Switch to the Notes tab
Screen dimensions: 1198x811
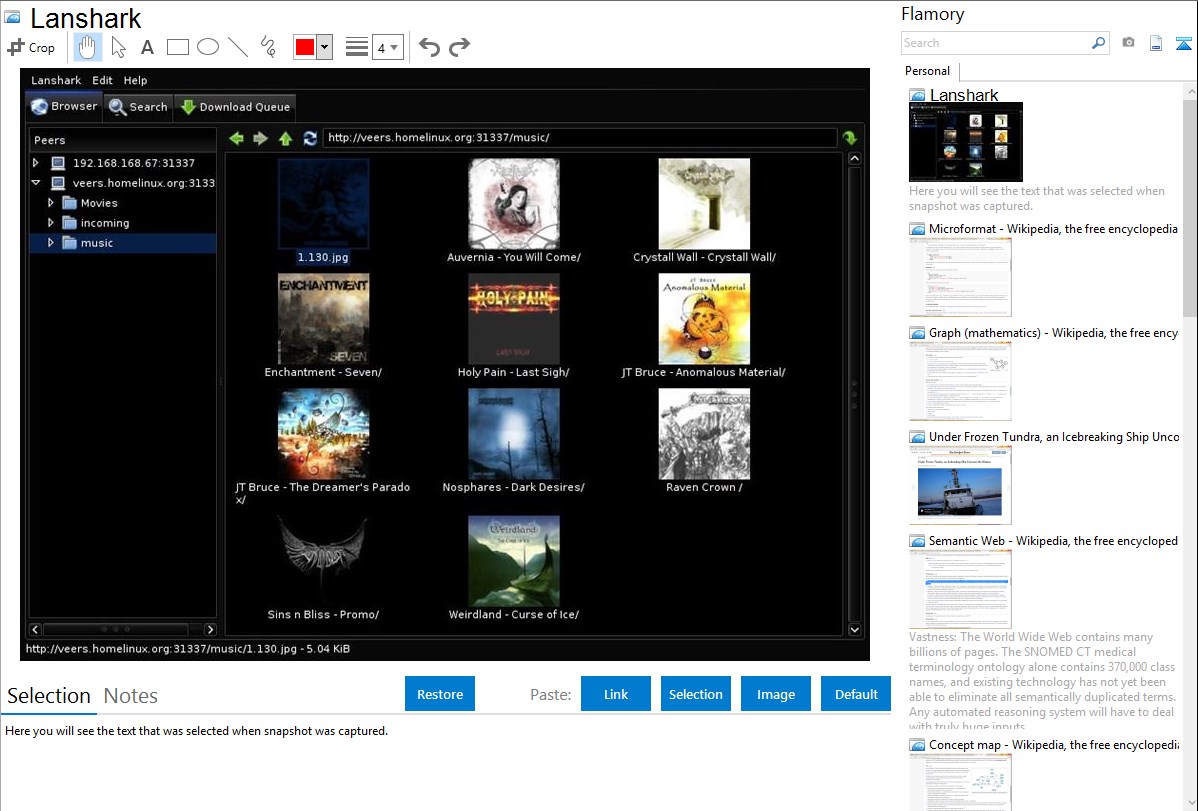click(131, 696)
